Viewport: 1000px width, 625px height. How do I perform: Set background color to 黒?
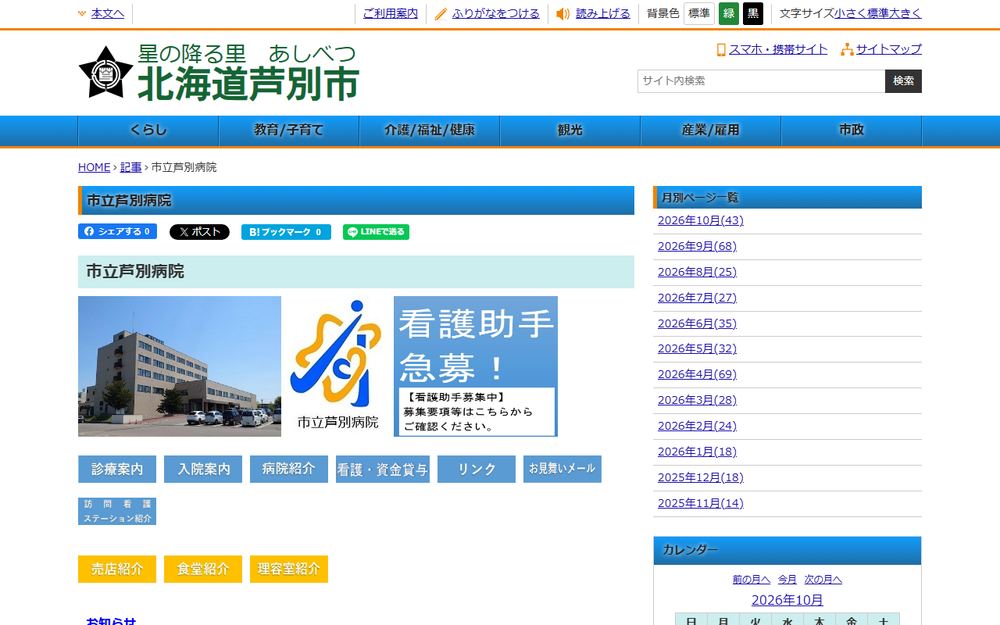pyautogui.click(x=753, y=13)
